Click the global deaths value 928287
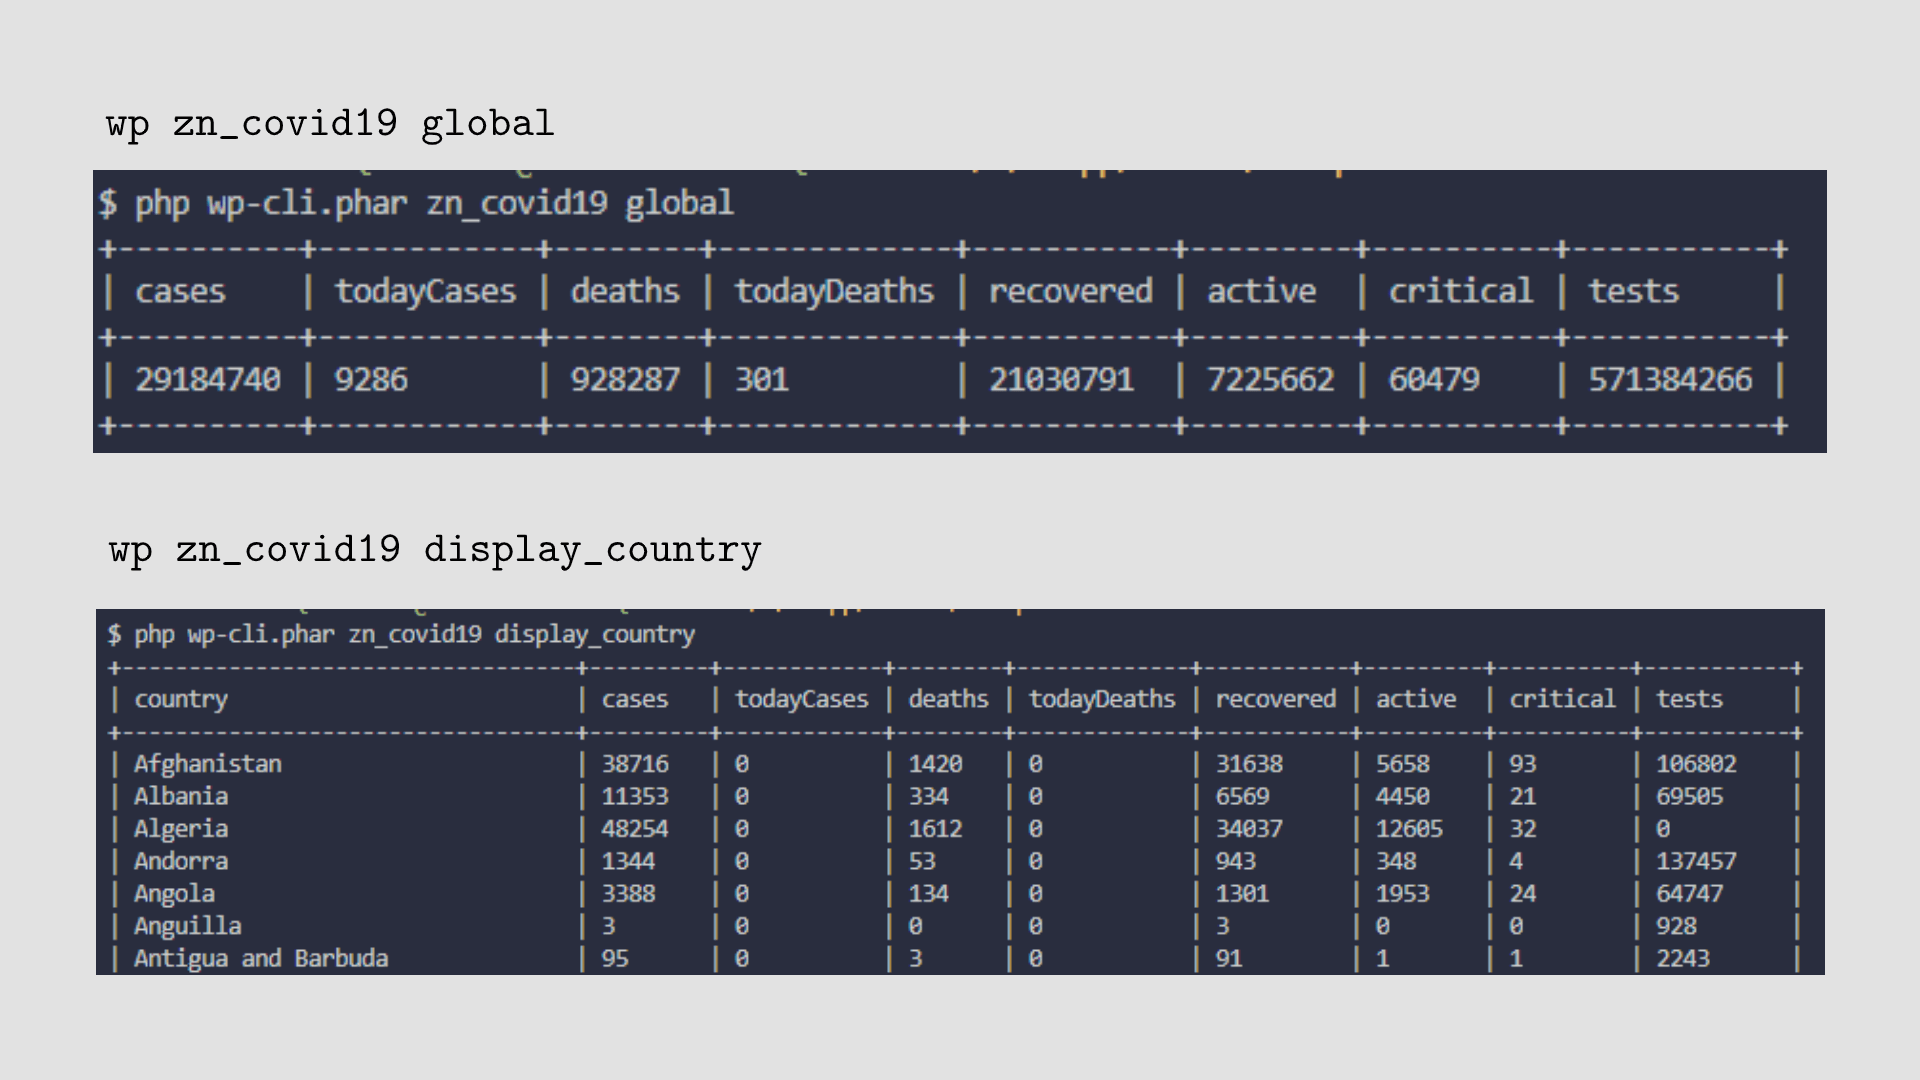Image resolution: width=1920 pixels, height=1080 pixels. 625,380
